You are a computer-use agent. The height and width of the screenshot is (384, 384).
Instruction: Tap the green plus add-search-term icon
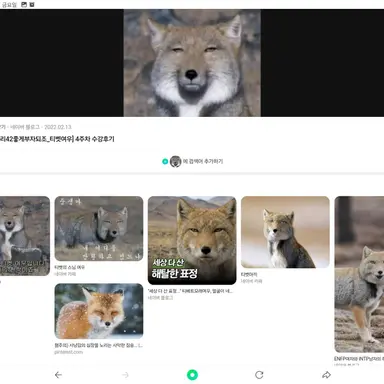pyautogui.click(x=165, y=161)
